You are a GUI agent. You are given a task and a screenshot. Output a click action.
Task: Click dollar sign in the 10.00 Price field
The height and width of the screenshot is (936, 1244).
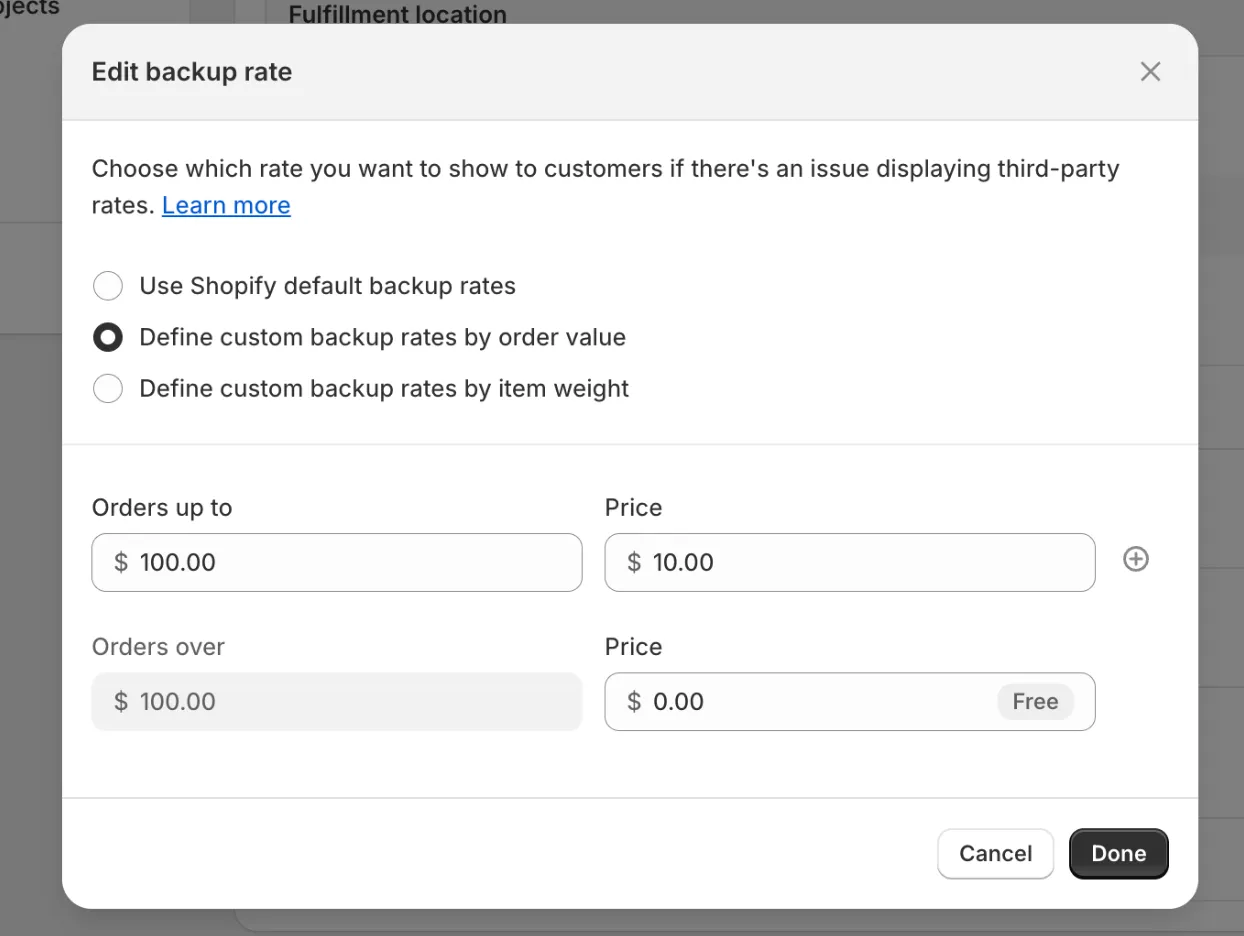tap(634, 562)
